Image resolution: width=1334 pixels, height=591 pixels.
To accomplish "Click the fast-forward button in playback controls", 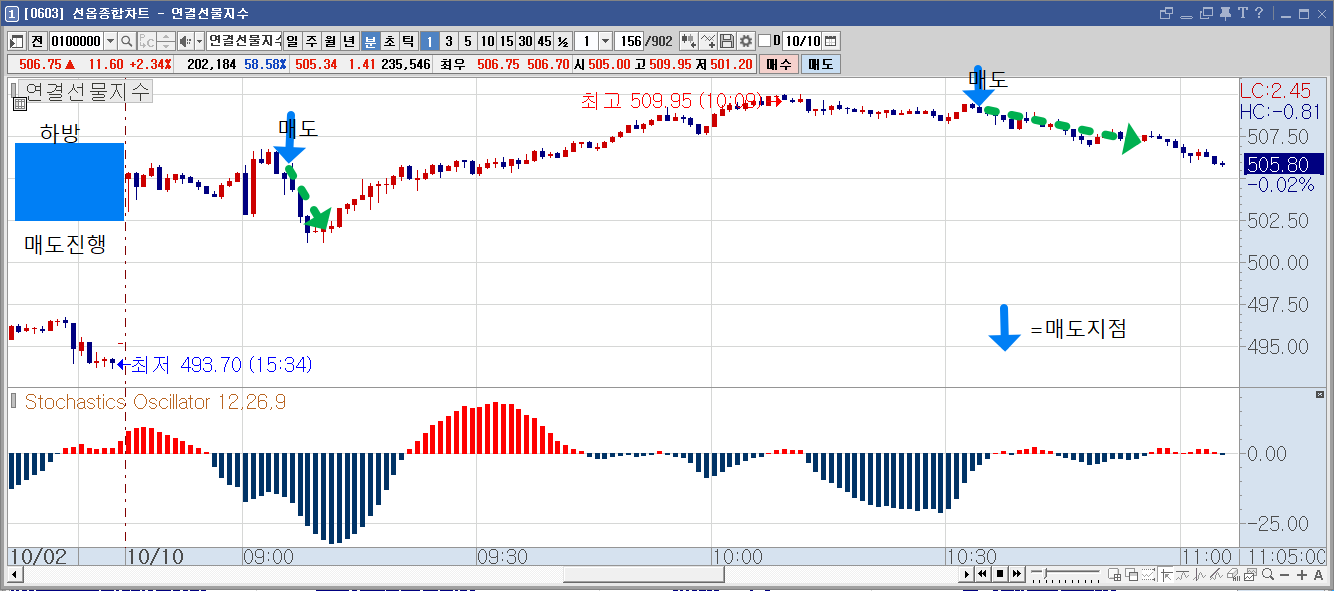I will coord(1016,575).
